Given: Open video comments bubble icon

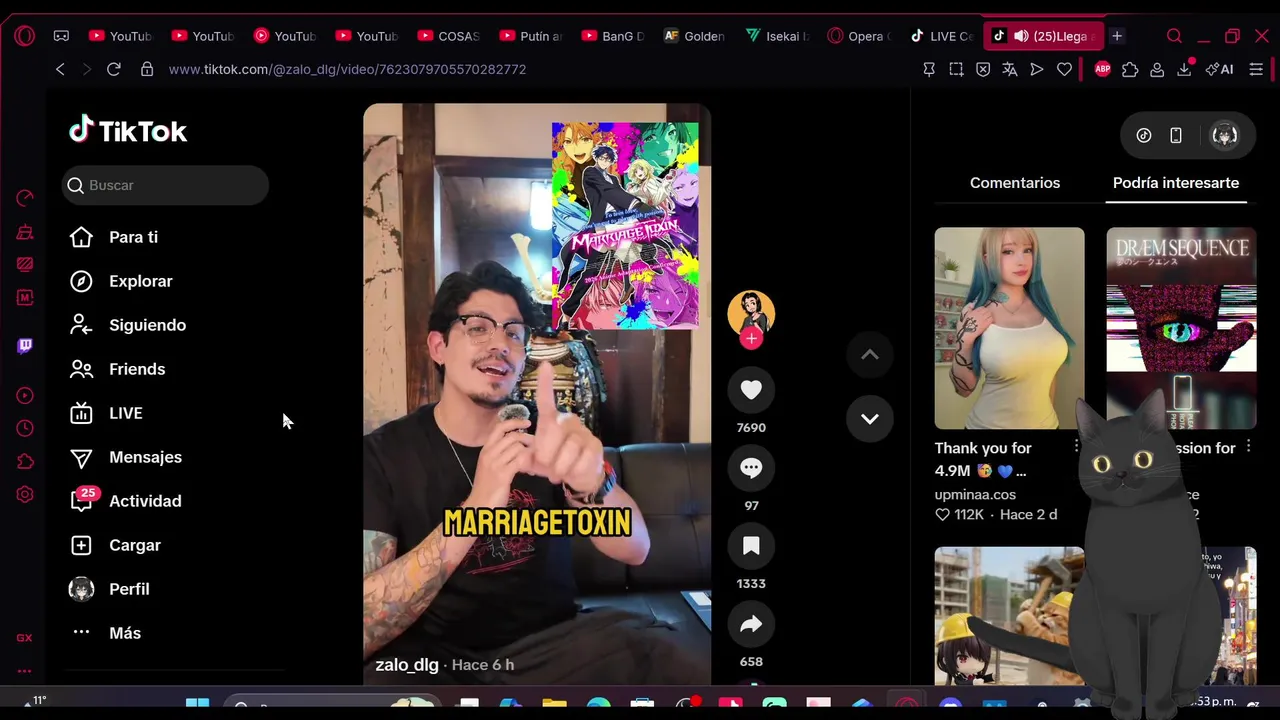Looking at the screenshot, I should (751, 468).
